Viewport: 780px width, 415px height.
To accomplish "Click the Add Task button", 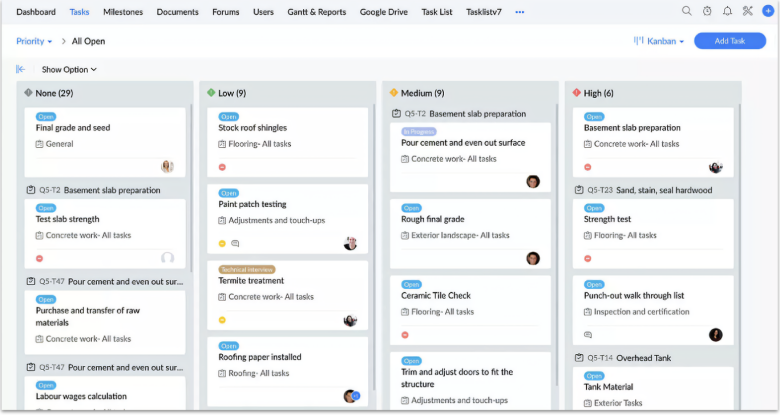I will coord(730,41).
